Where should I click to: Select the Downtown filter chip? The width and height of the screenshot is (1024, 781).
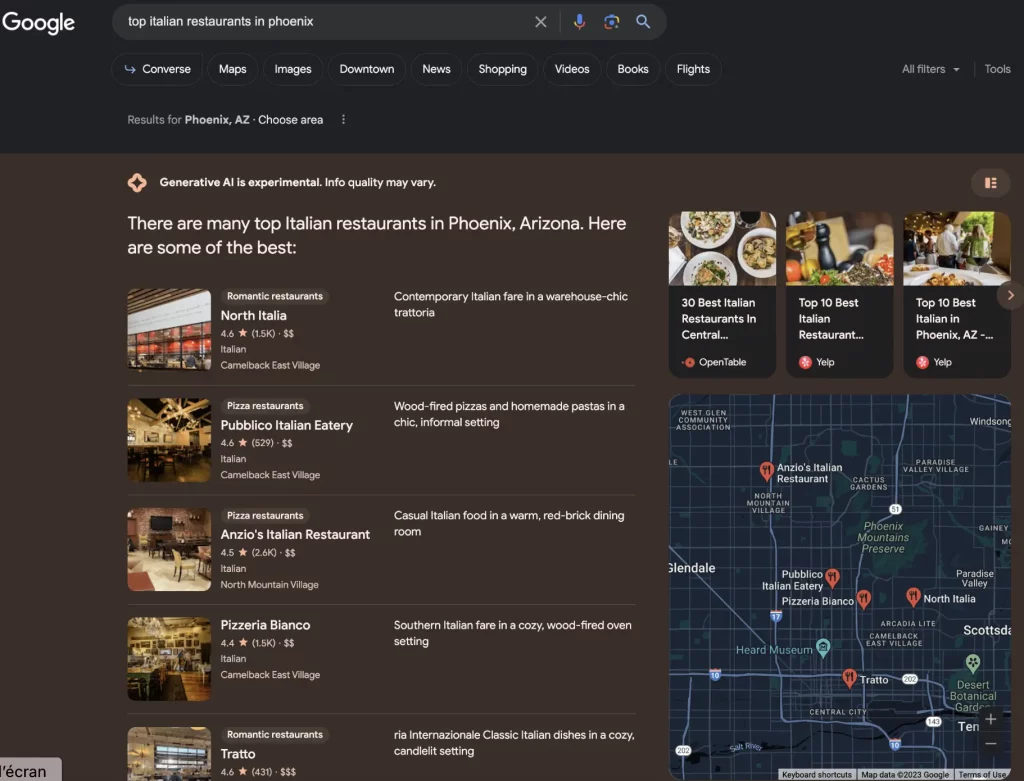[367, 69]
